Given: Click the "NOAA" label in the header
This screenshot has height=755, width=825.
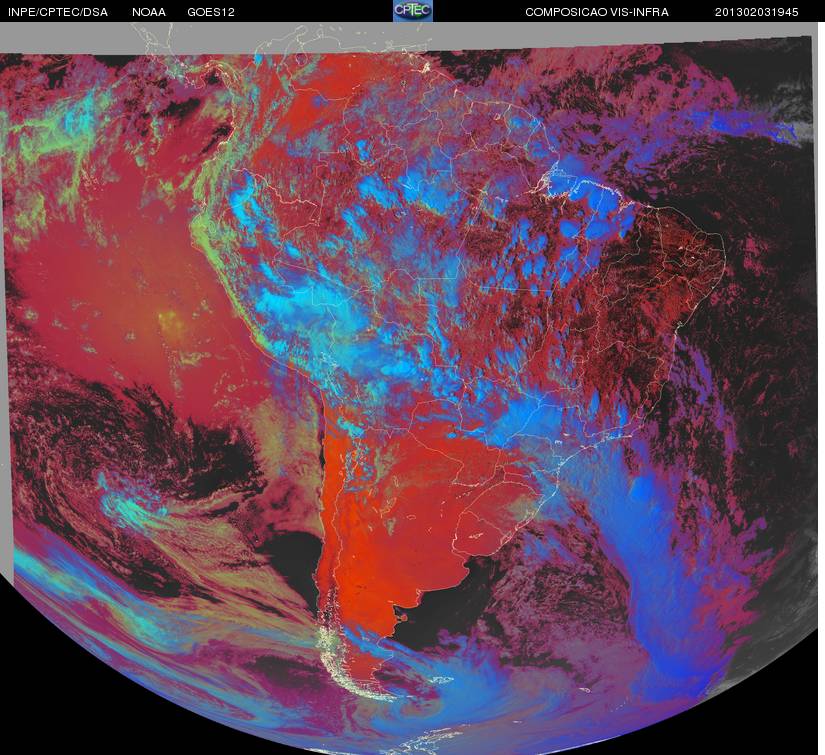Looking at the screenshot, I should 149,12.
